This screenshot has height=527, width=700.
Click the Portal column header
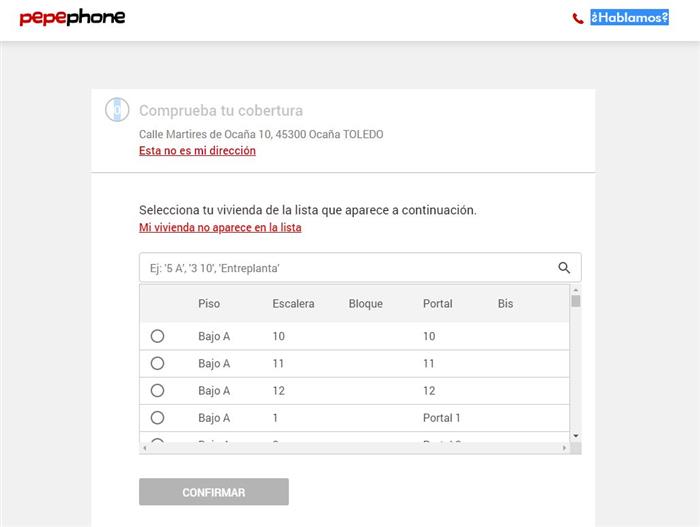coord(438,304)
